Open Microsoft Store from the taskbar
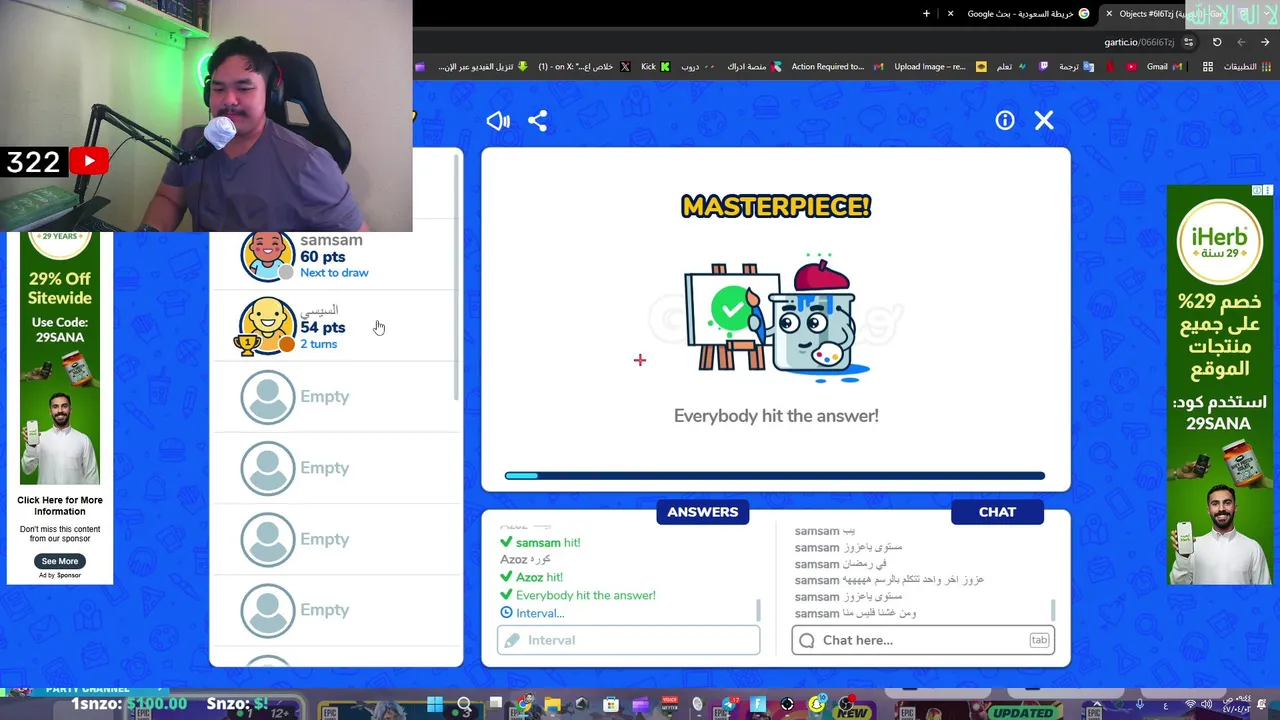Screen dimensions: 1280x720 [x=610, y=705]
